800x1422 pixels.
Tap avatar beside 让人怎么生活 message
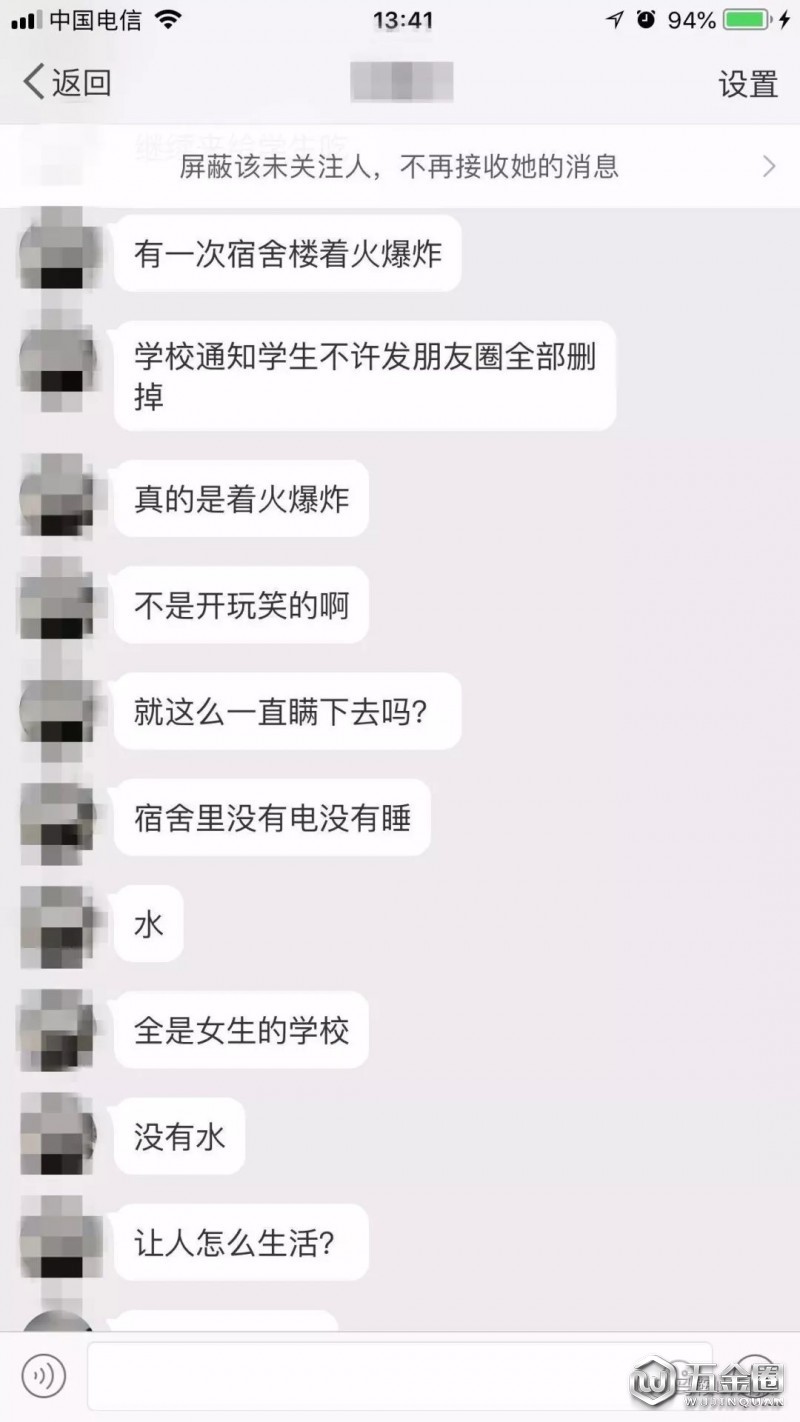pos(59,1243)
